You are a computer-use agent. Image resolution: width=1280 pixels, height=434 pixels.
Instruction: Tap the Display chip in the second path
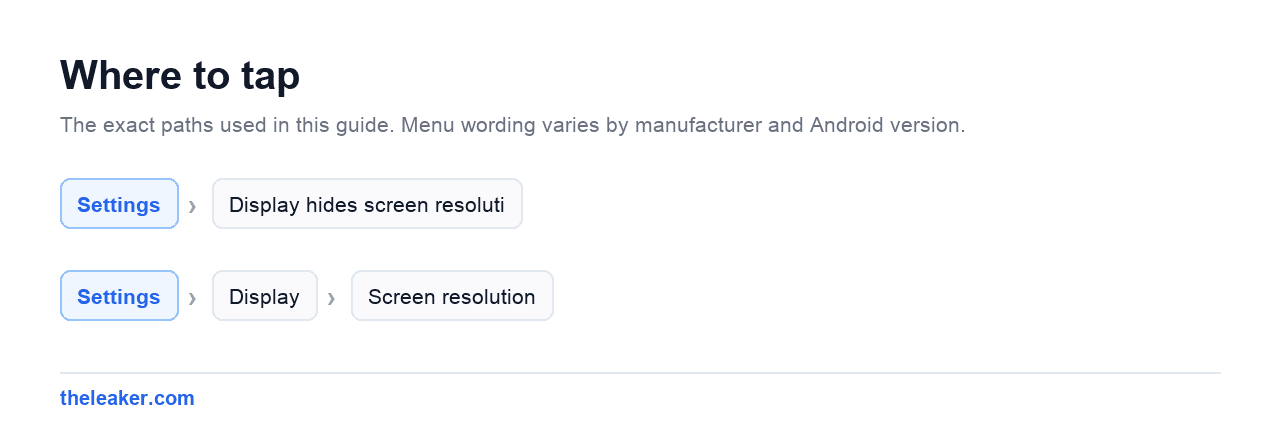point(264,296)
